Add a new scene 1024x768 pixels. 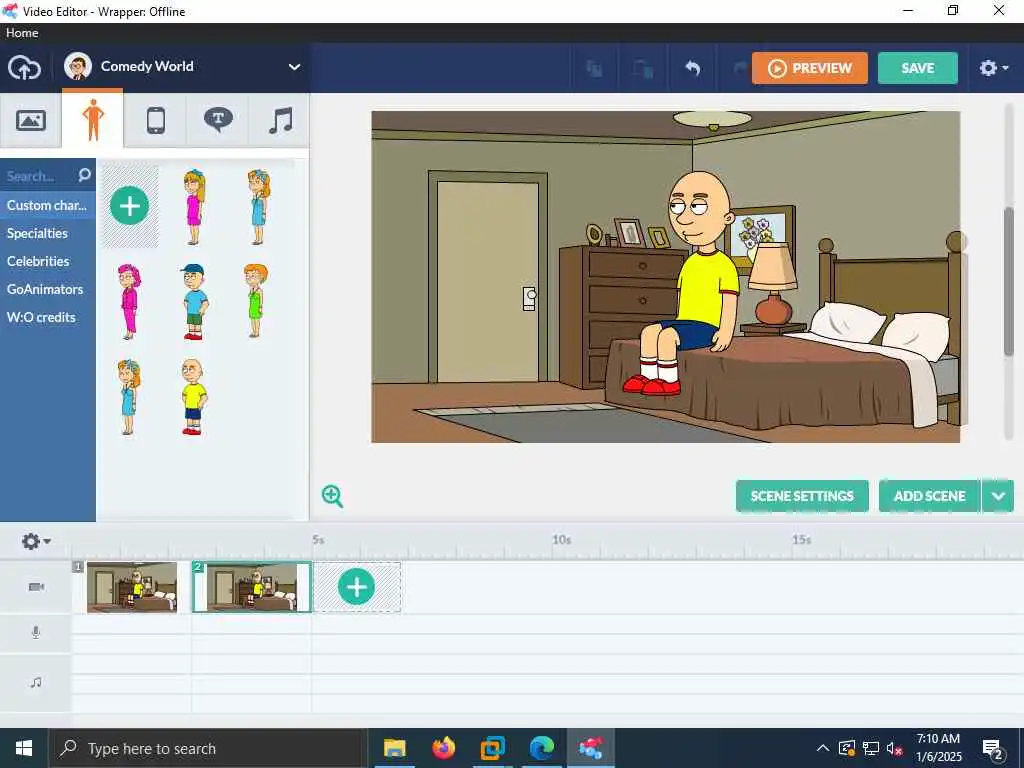(929, 496)
